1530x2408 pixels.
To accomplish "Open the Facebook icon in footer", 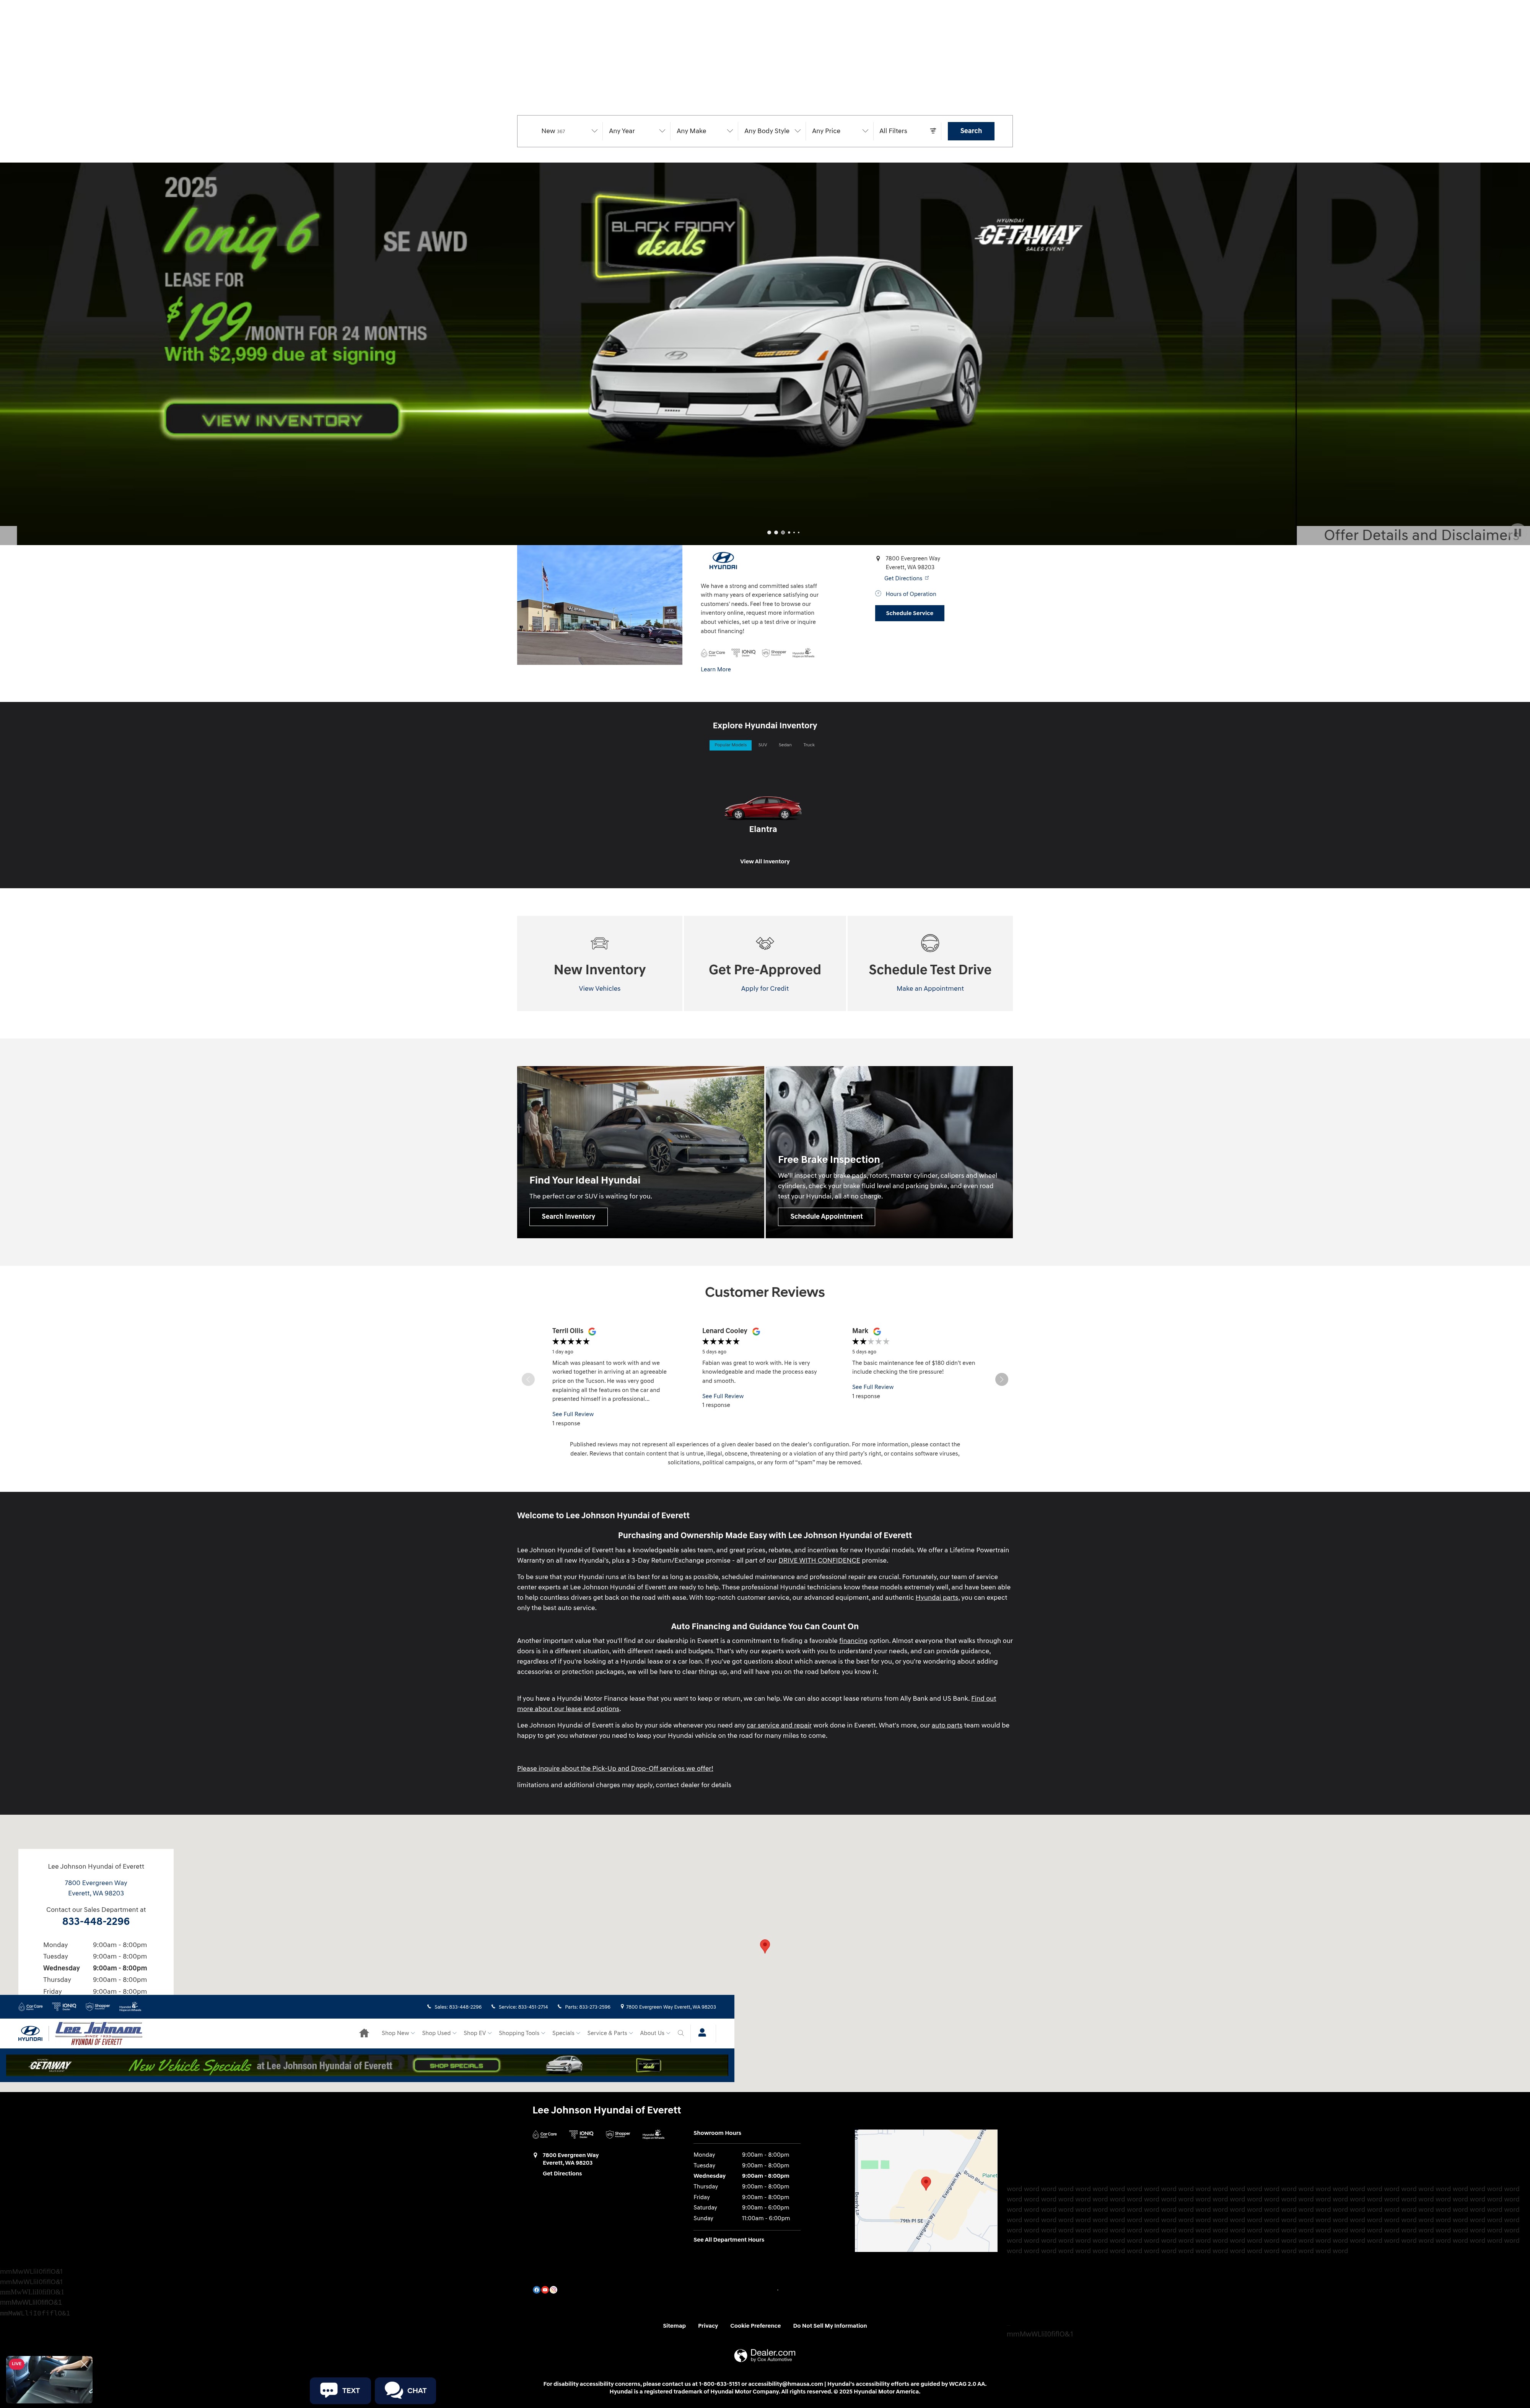I will [x=537, y=2290].
